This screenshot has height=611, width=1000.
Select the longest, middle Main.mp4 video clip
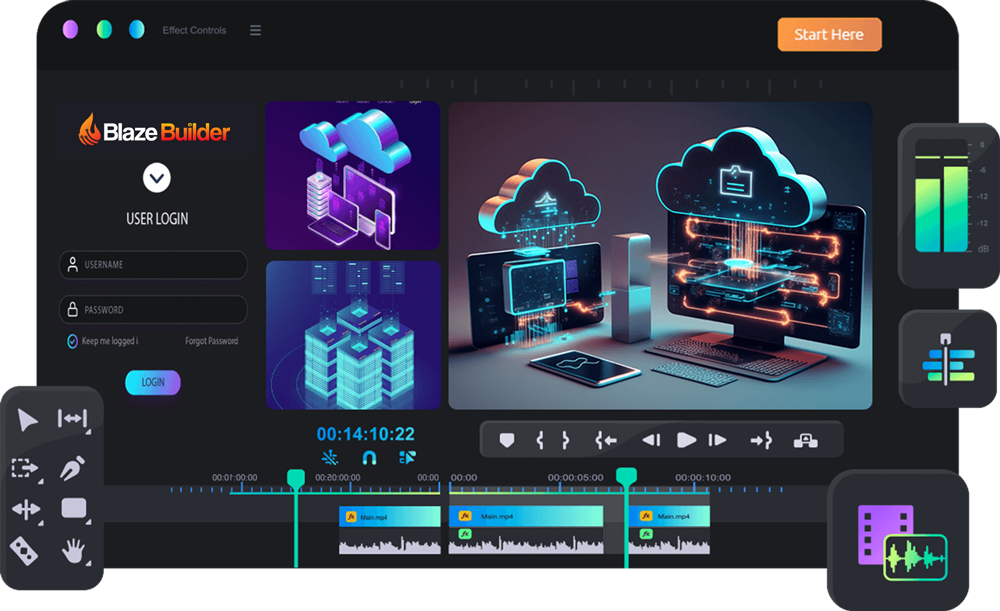point(526,516)
